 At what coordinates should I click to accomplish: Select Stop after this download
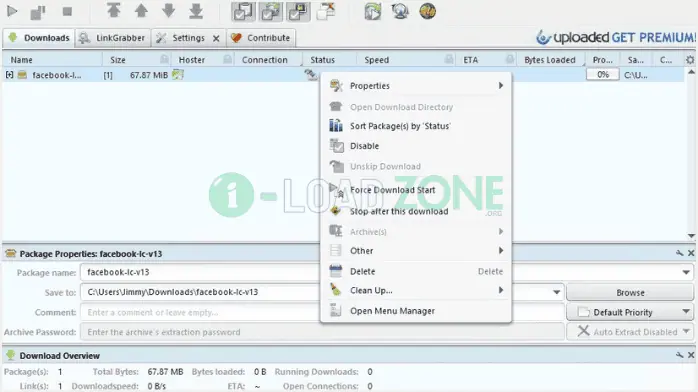pyautogui.click(x=416, y=211)
